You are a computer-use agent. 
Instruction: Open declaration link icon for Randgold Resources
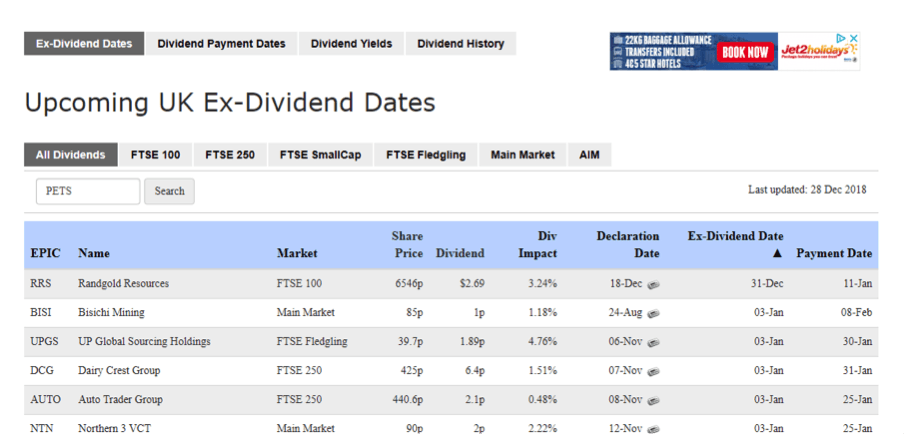click(x=653, y=284)
